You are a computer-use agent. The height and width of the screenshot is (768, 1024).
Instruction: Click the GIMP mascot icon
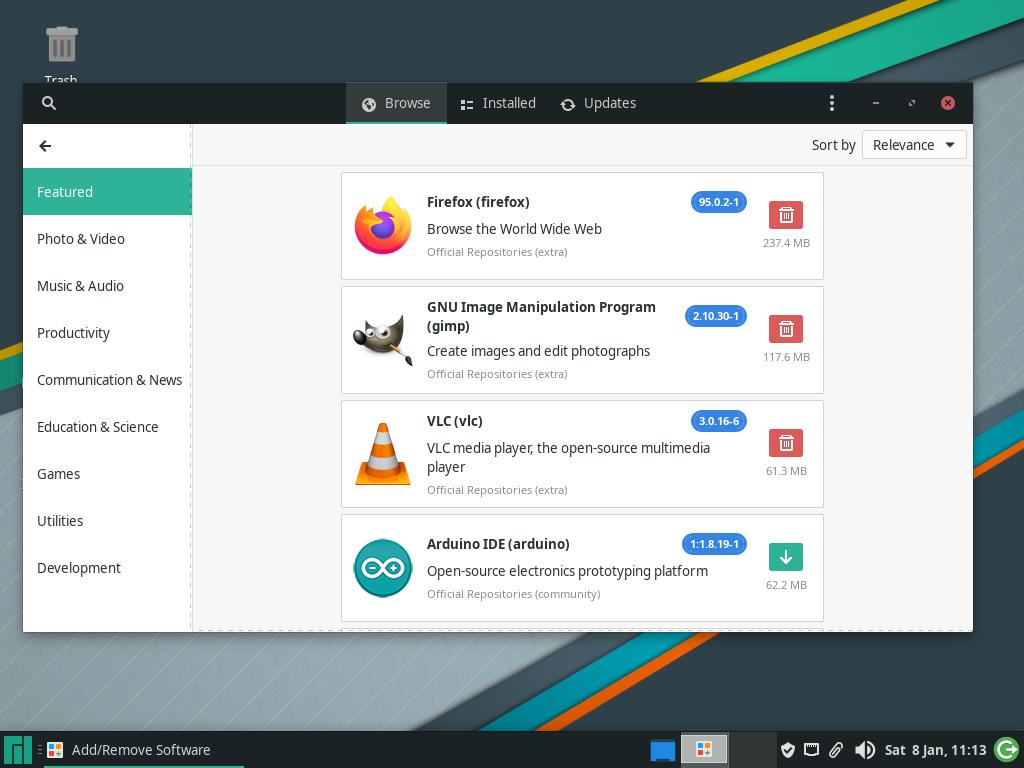pos(383,340)
